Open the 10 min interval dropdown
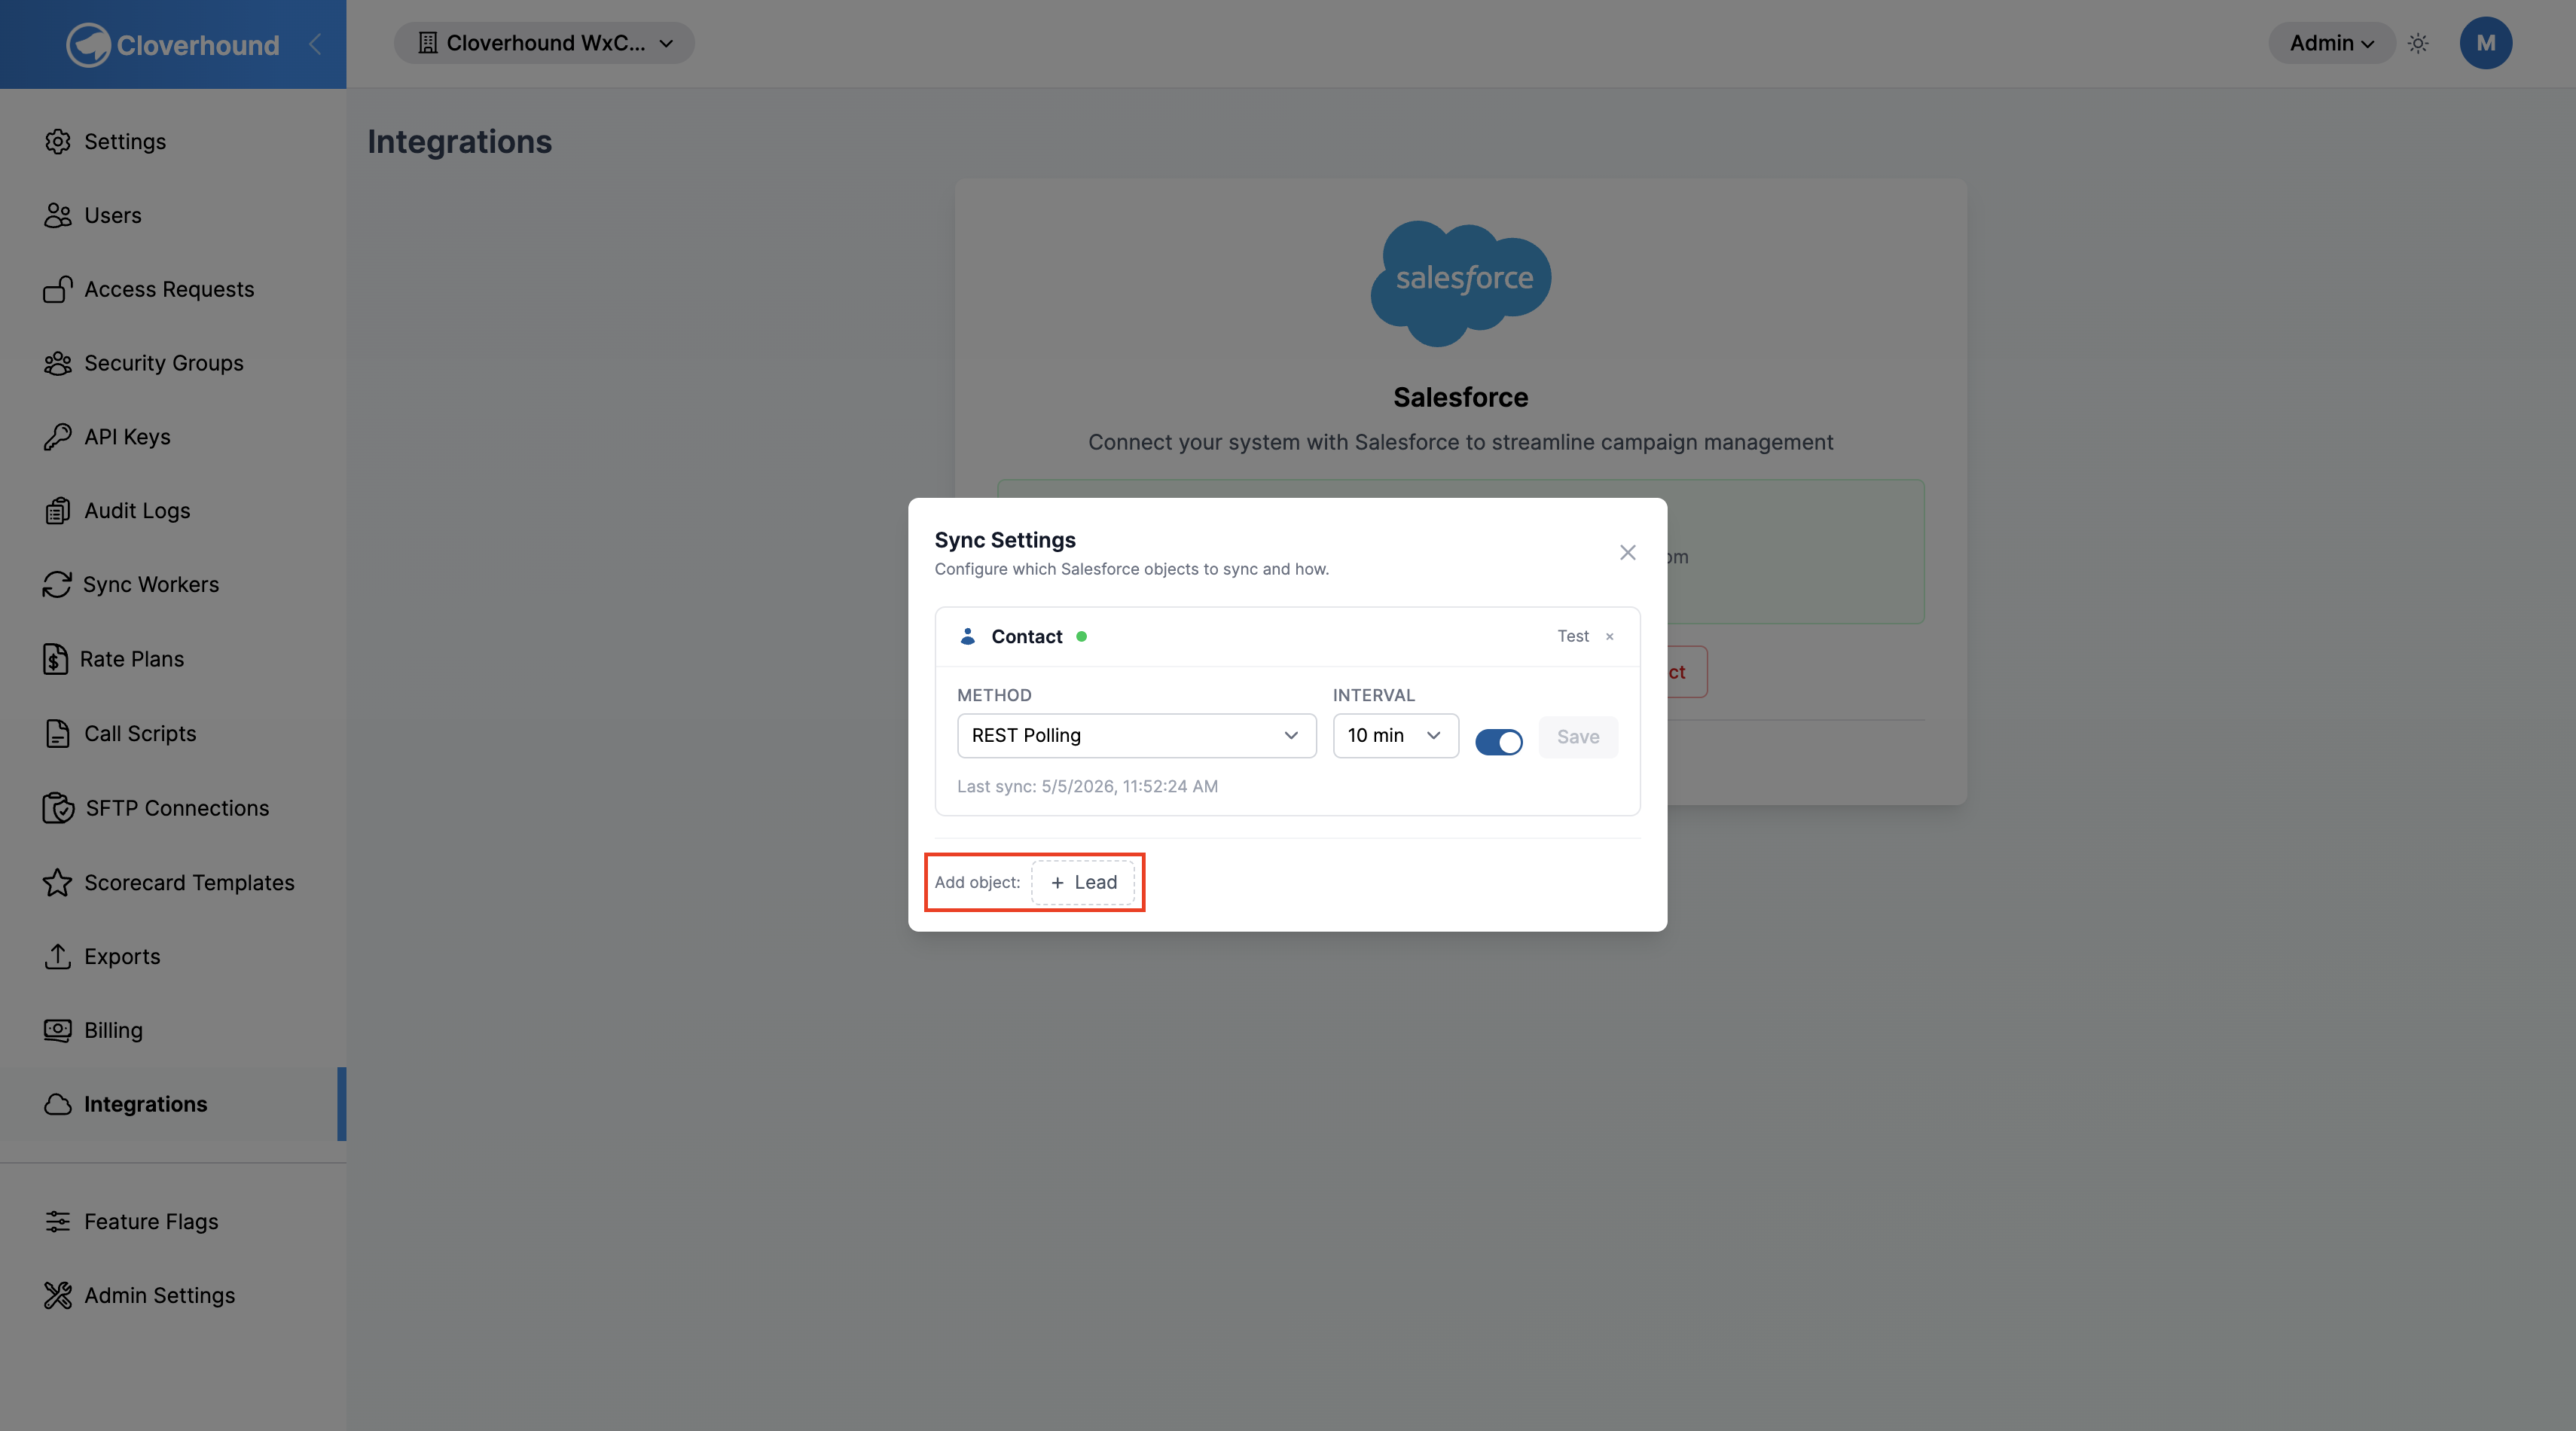This screenshot has height=1431, width=2576. click(1396, 736)
